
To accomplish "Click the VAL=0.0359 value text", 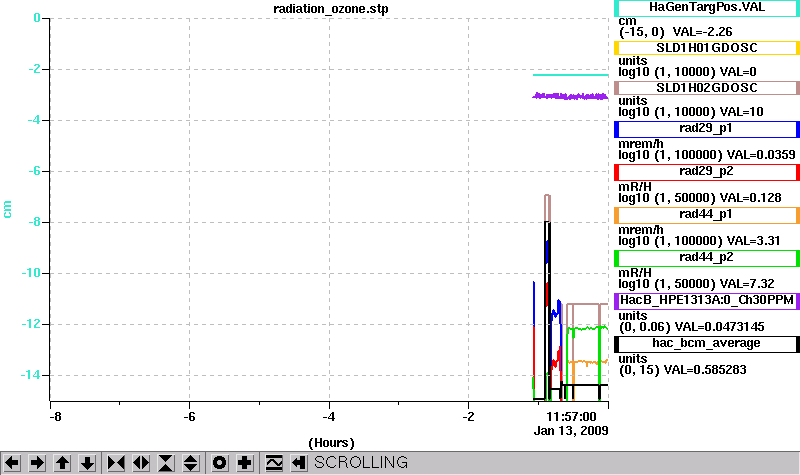I will (x=761, y=155).
